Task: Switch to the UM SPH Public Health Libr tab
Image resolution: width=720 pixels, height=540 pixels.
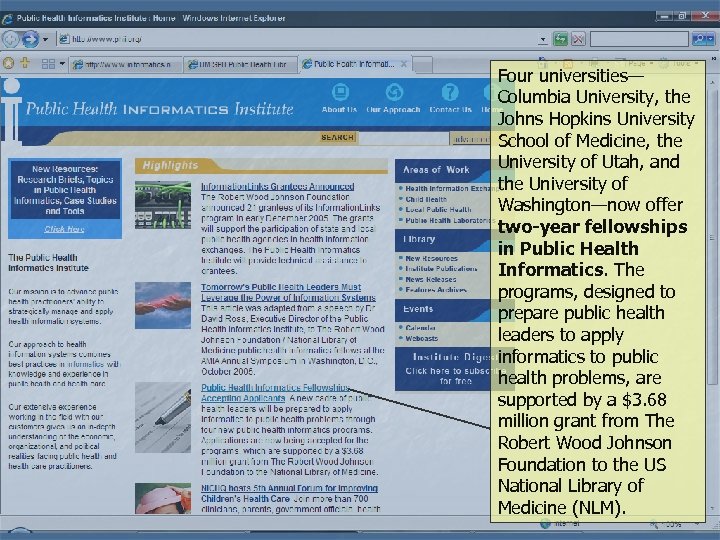Action: [x=241, y=65]
